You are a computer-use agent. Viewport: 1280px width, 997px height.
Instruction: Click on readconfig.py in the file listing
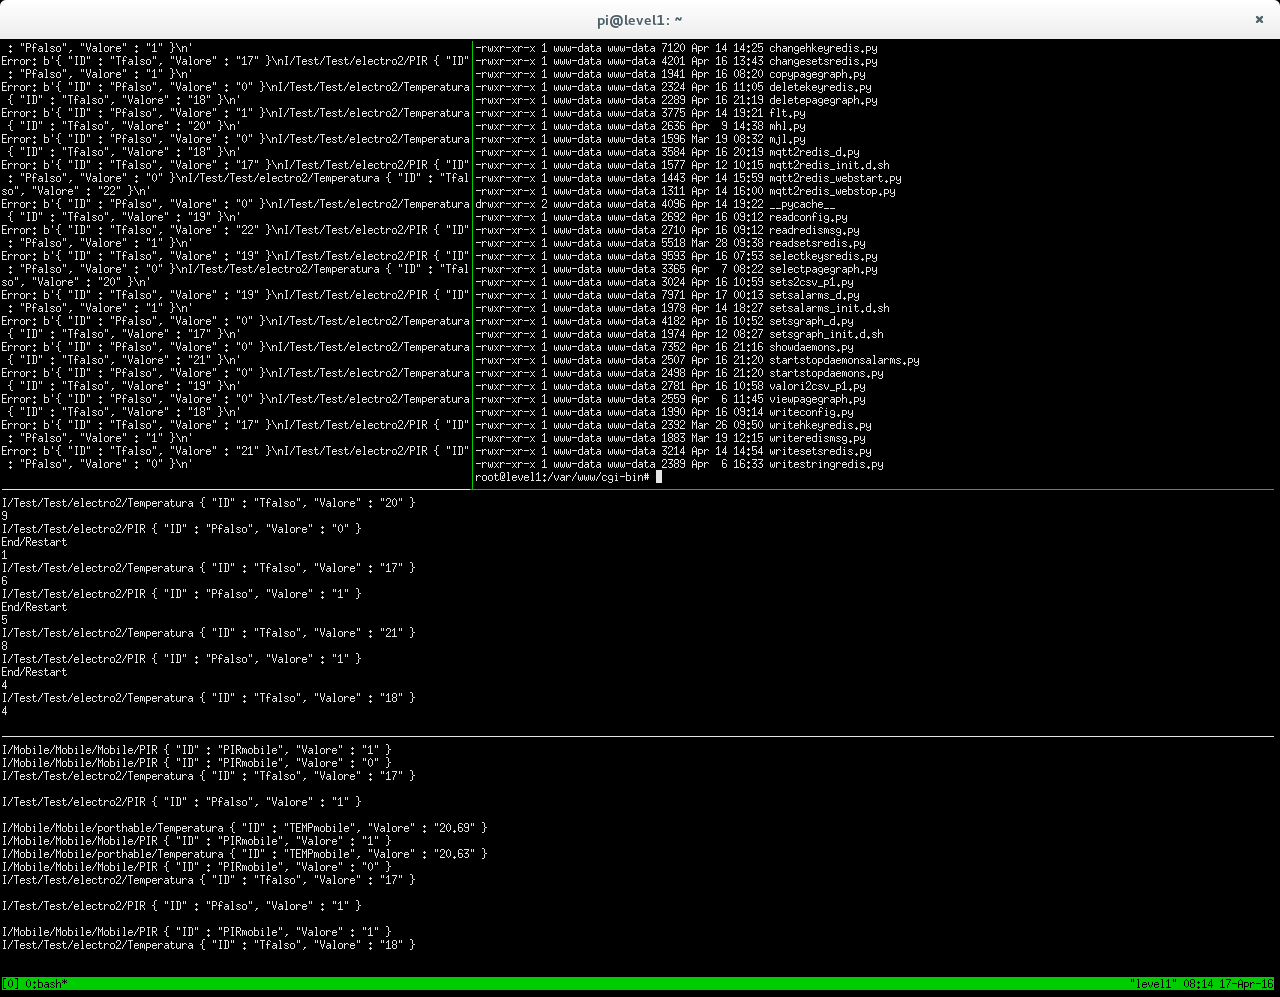(808, 217)
